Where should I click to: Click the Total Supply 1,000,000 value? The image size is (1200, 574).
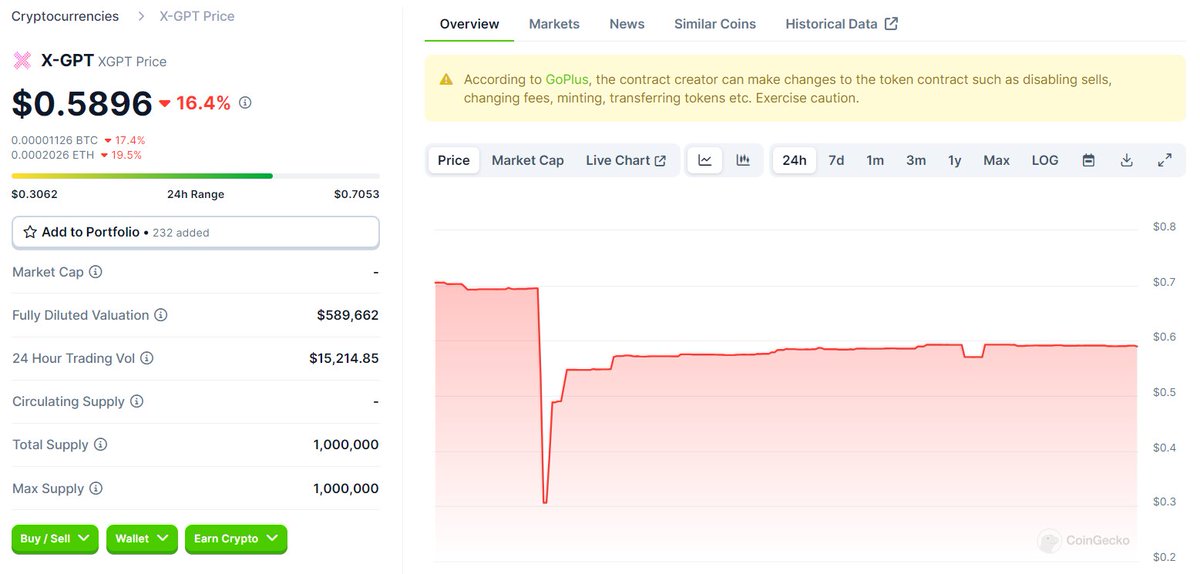pyautogui.click(x=346, y=445)
